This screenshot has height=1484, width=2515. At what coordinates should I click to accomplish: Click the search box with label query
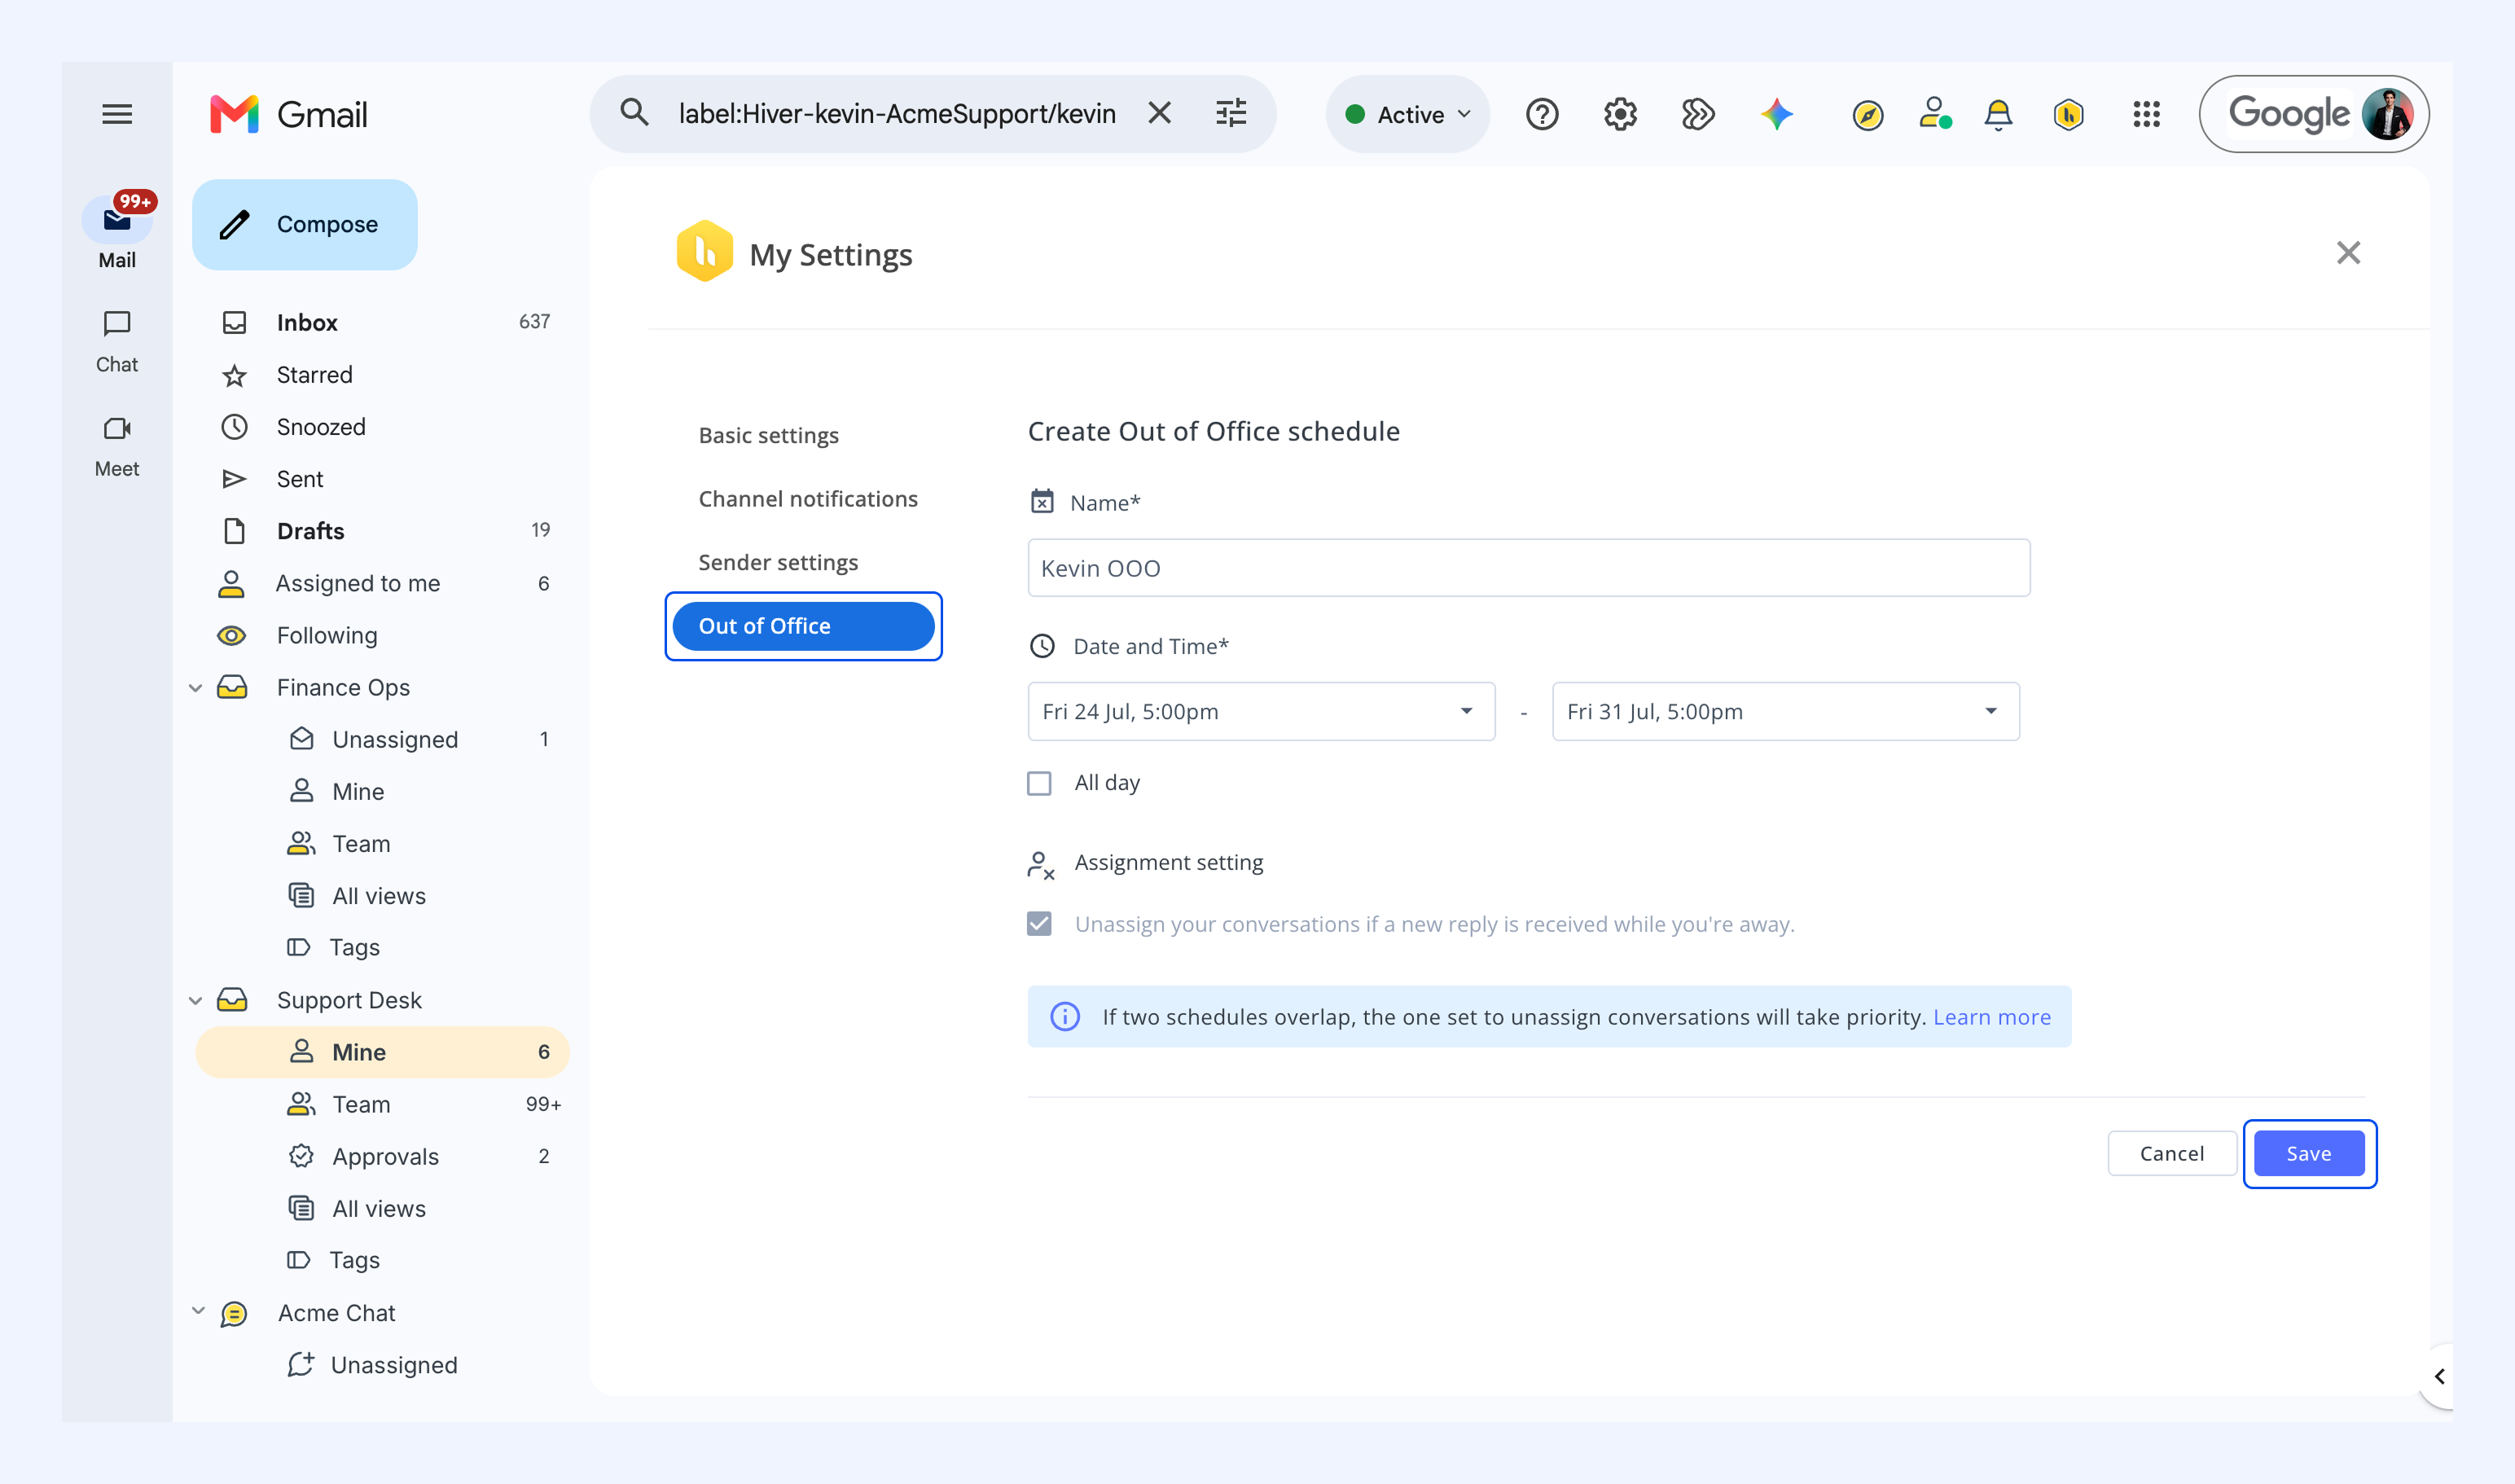point(896,113)
